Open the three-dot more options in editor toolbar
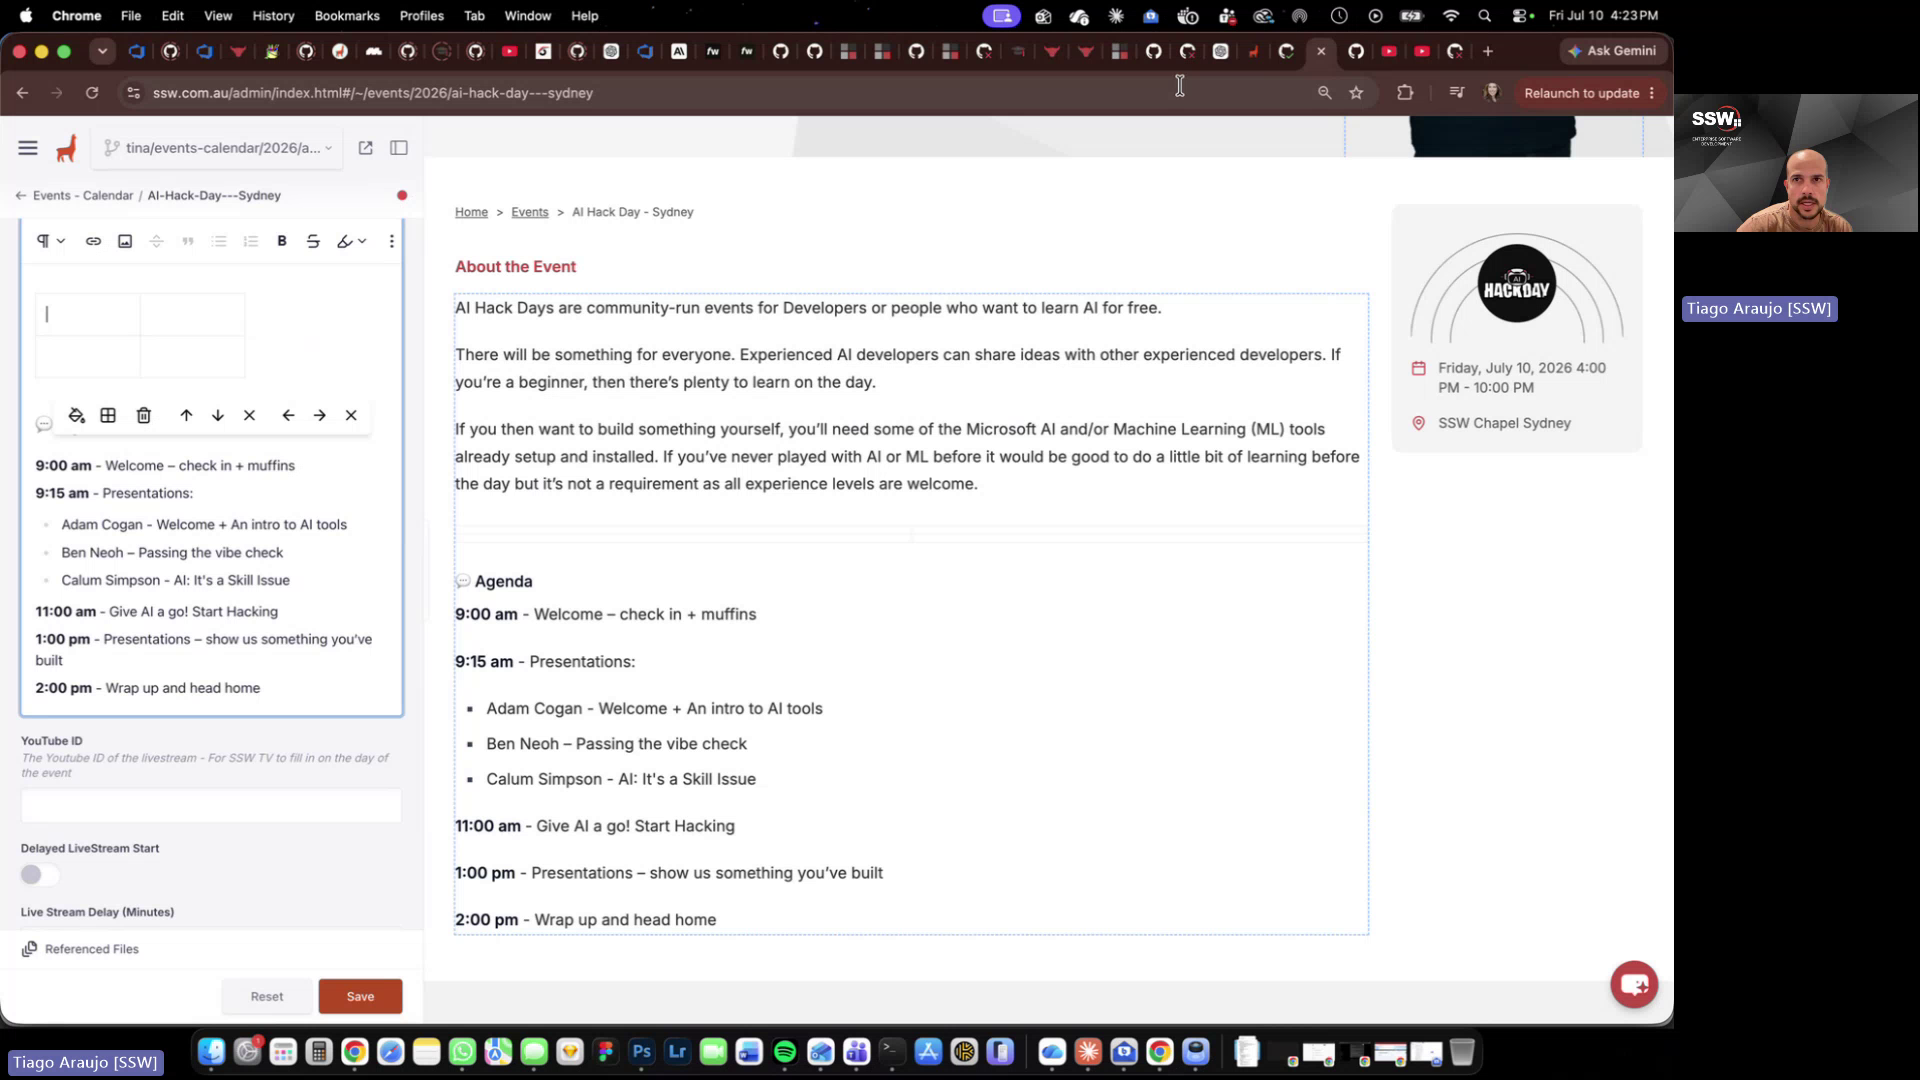1920x1080 pixels. click(x=392, y=241)
